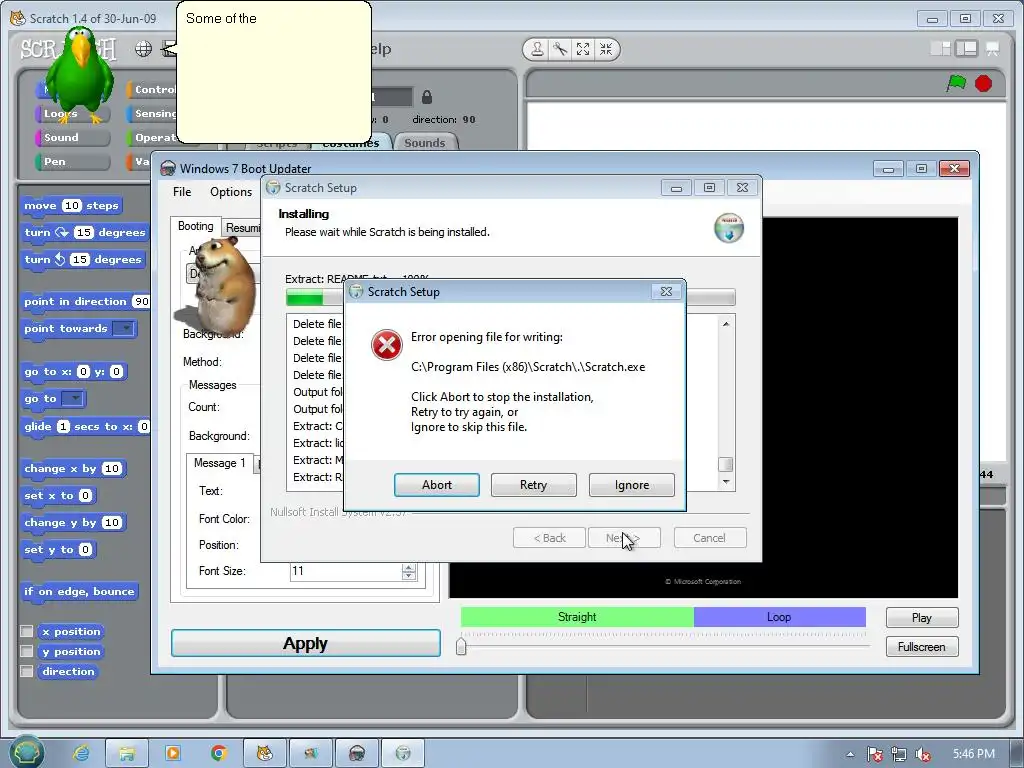
Task: Click the install log scrollbar up arrow
Action: click(x=726, y=324)
